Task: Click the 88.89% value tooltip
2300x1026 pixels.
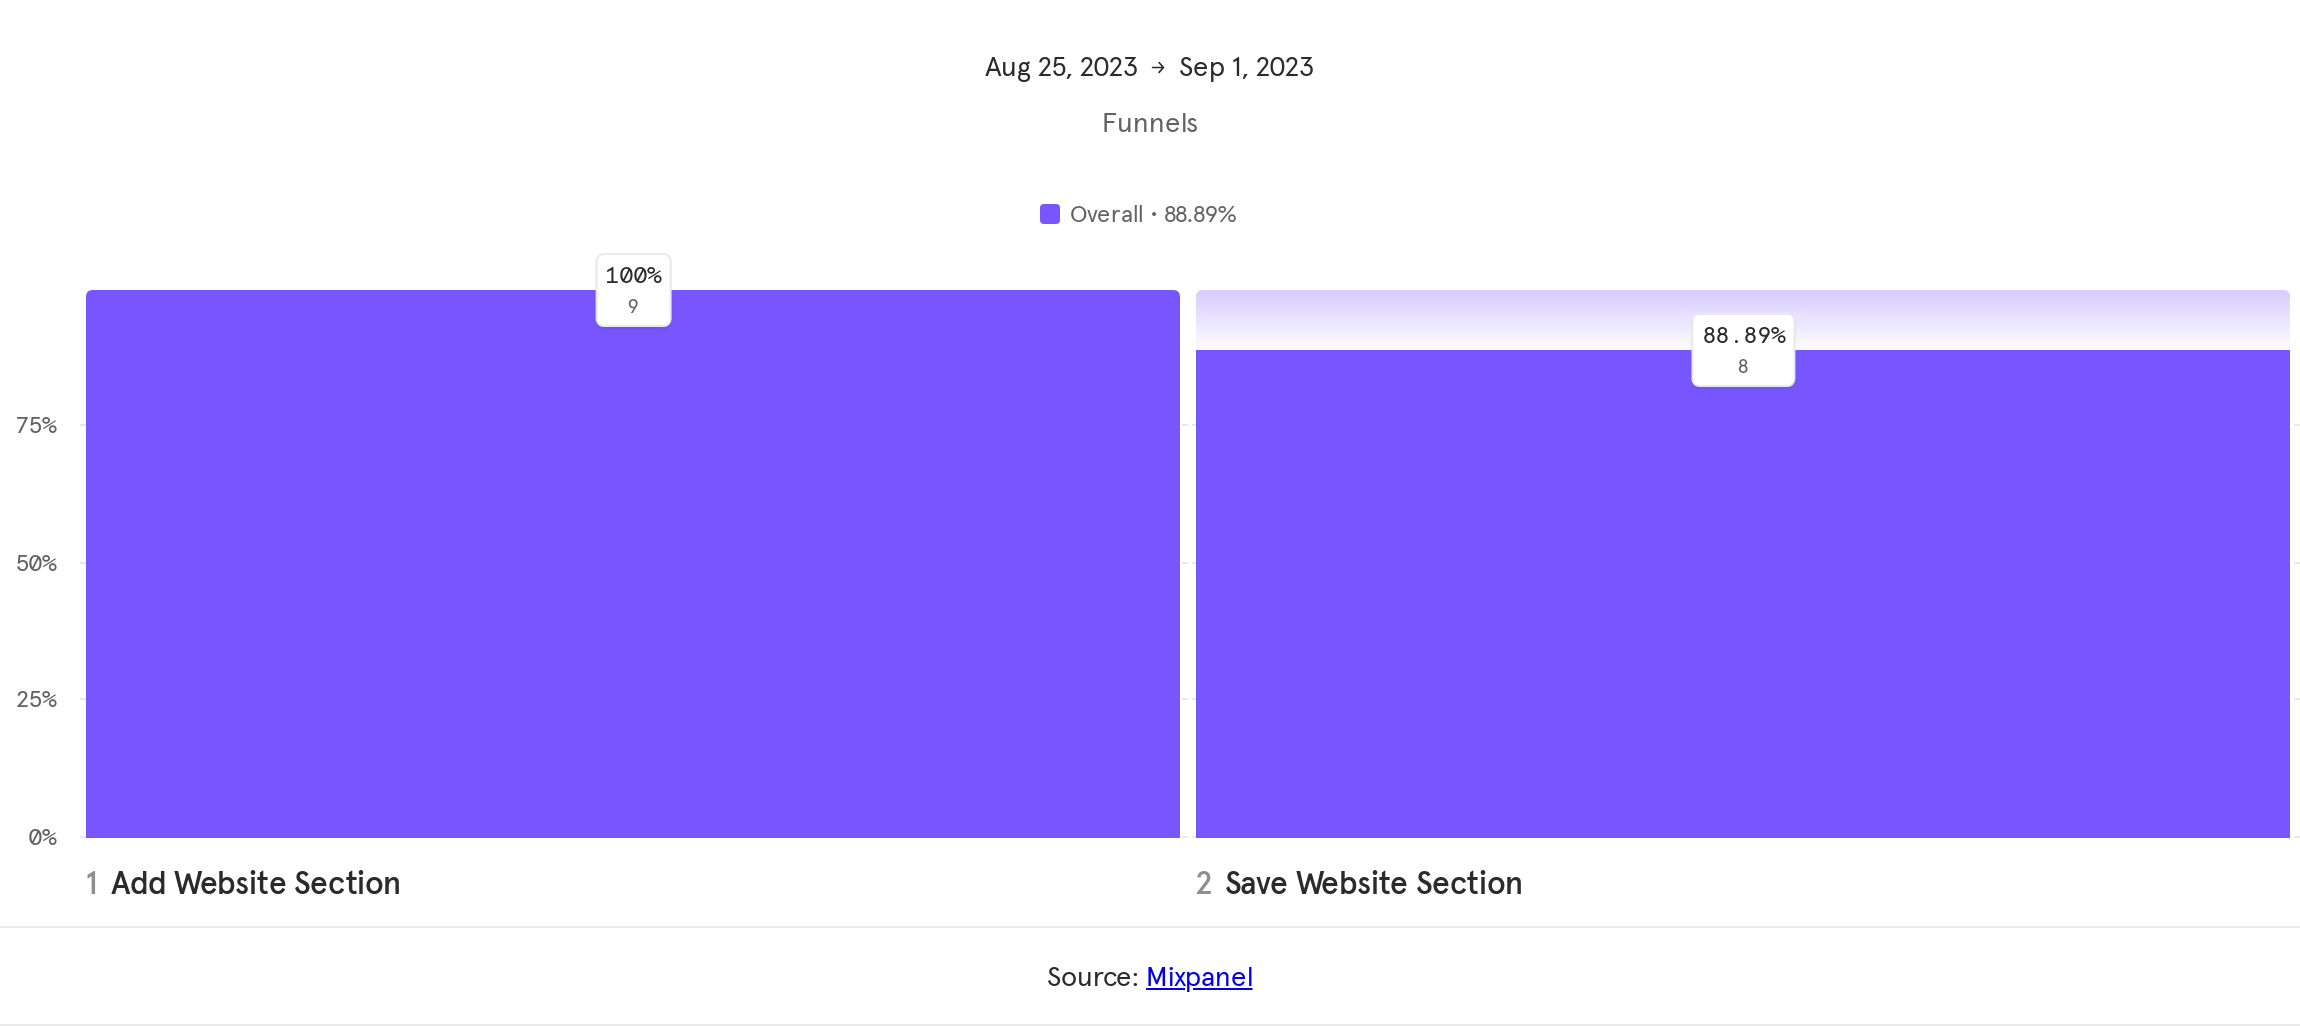Action: (1743, 350)
